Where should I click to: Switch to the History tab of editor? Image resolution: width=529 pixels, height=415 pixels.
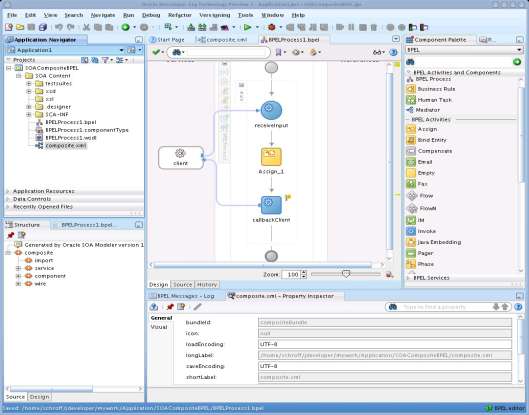[207, 285]
